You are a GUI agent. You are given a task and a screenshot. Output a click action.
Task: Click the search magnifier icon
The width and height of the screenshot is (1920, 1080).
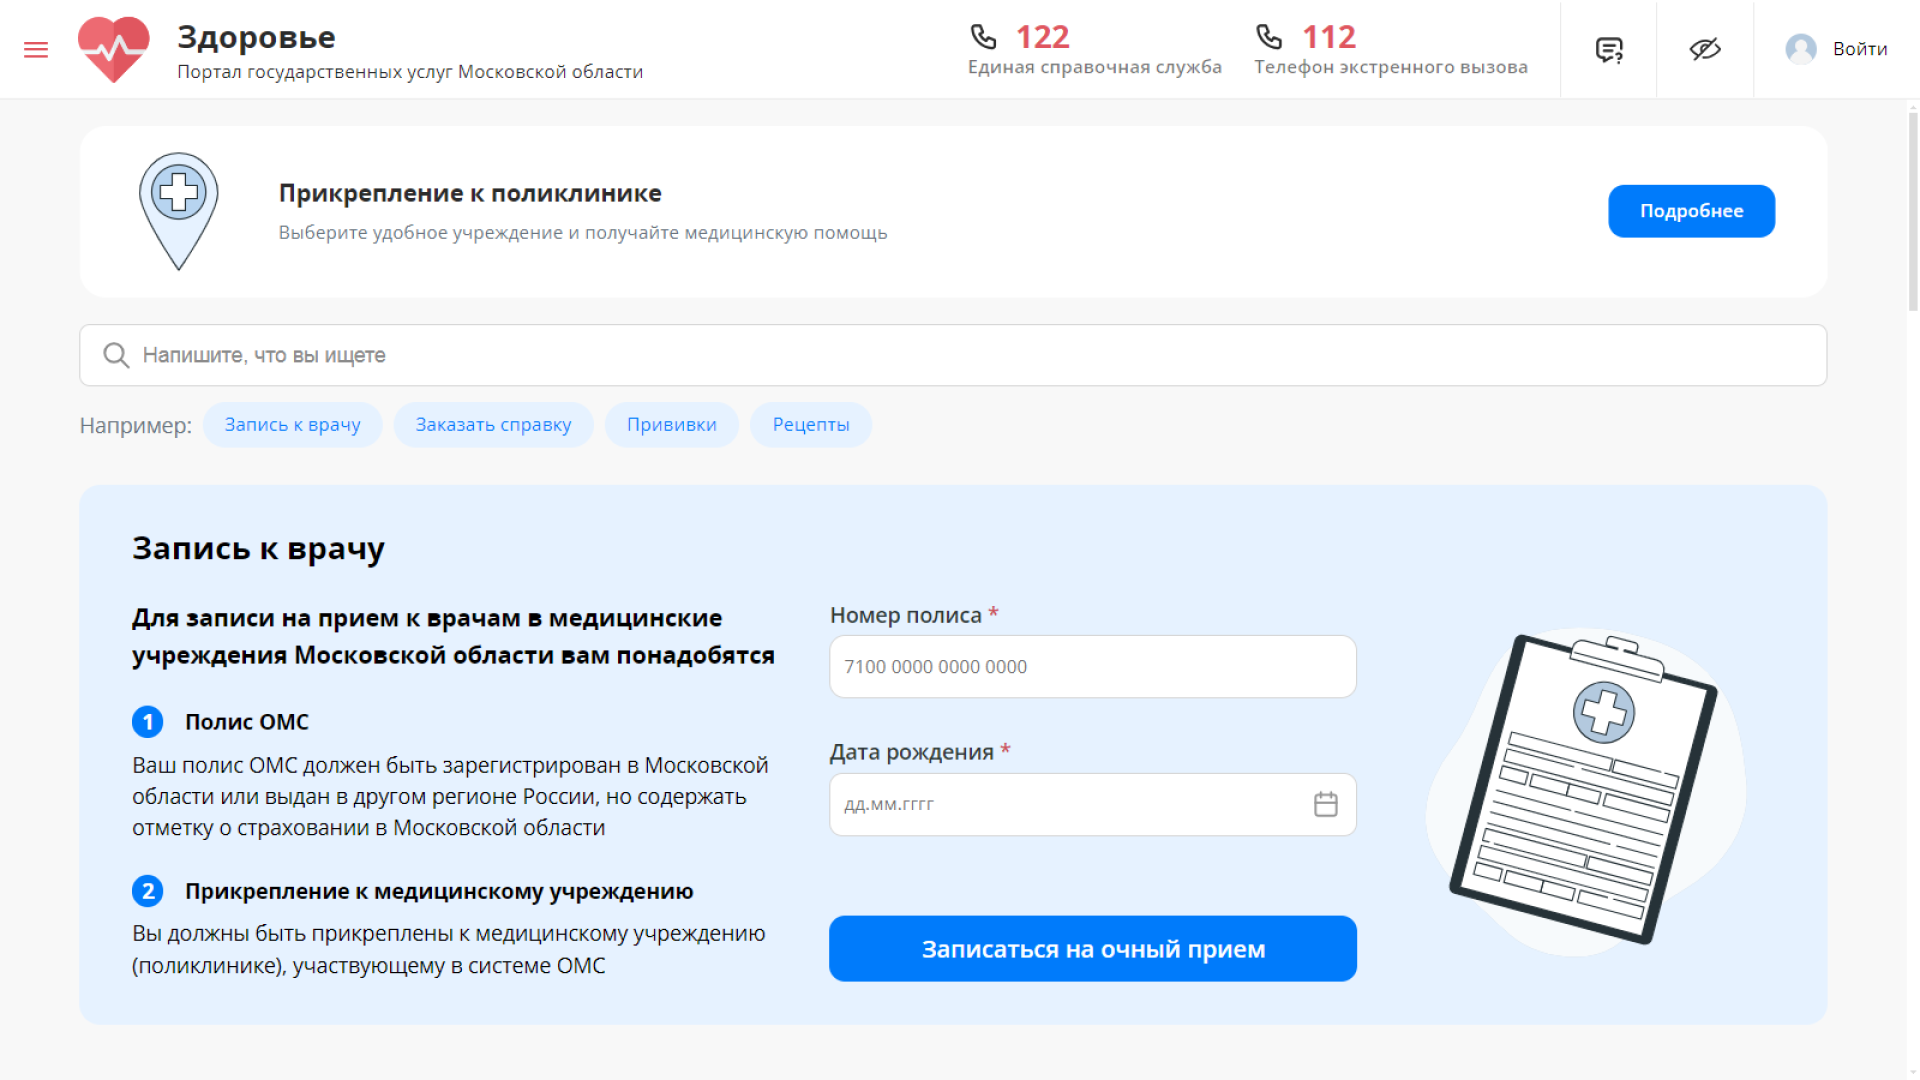[115, 355]
